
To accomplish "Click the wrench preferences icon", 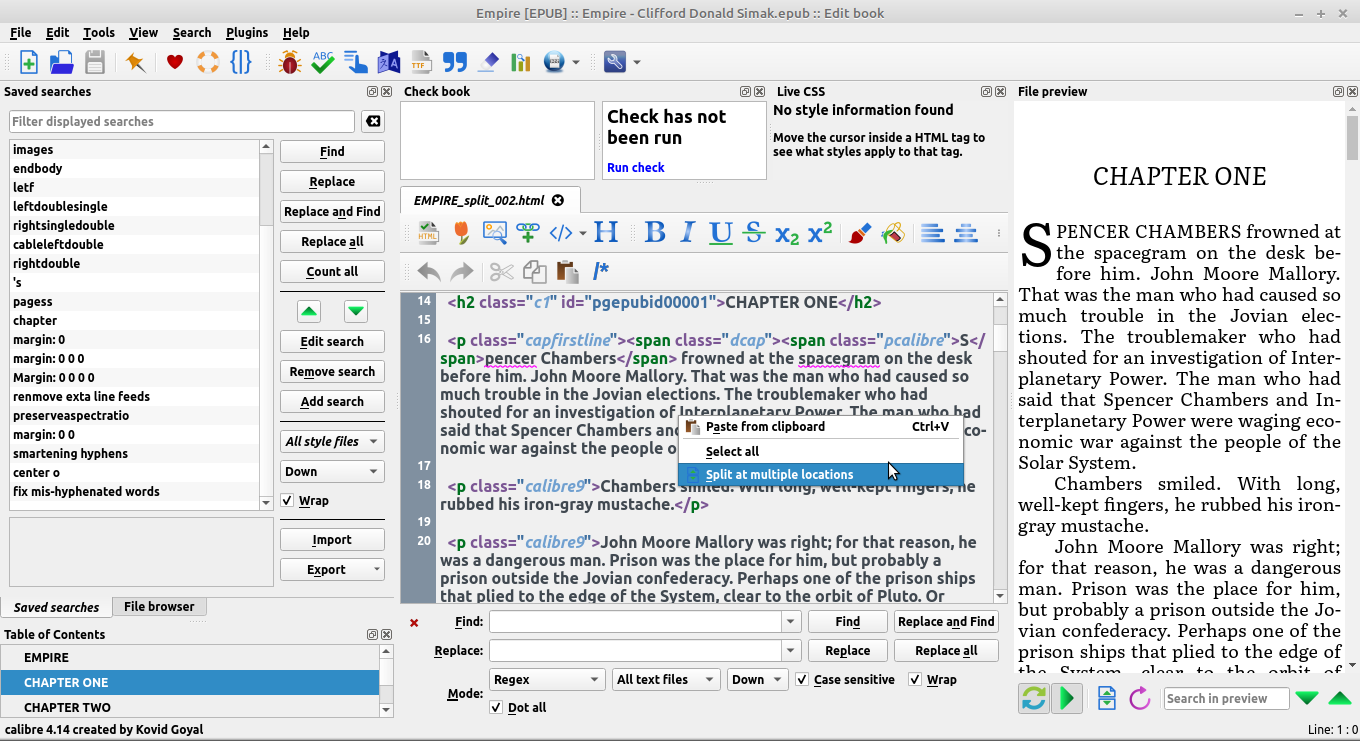I will (x=614, y=62).
